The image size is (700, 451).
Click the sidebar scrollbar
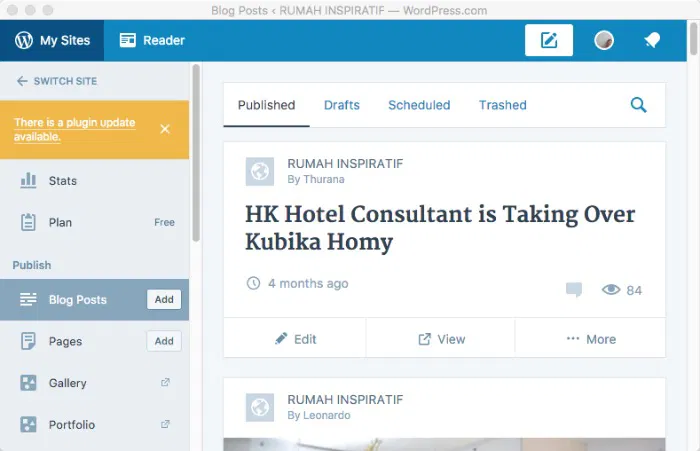[196, 153]
